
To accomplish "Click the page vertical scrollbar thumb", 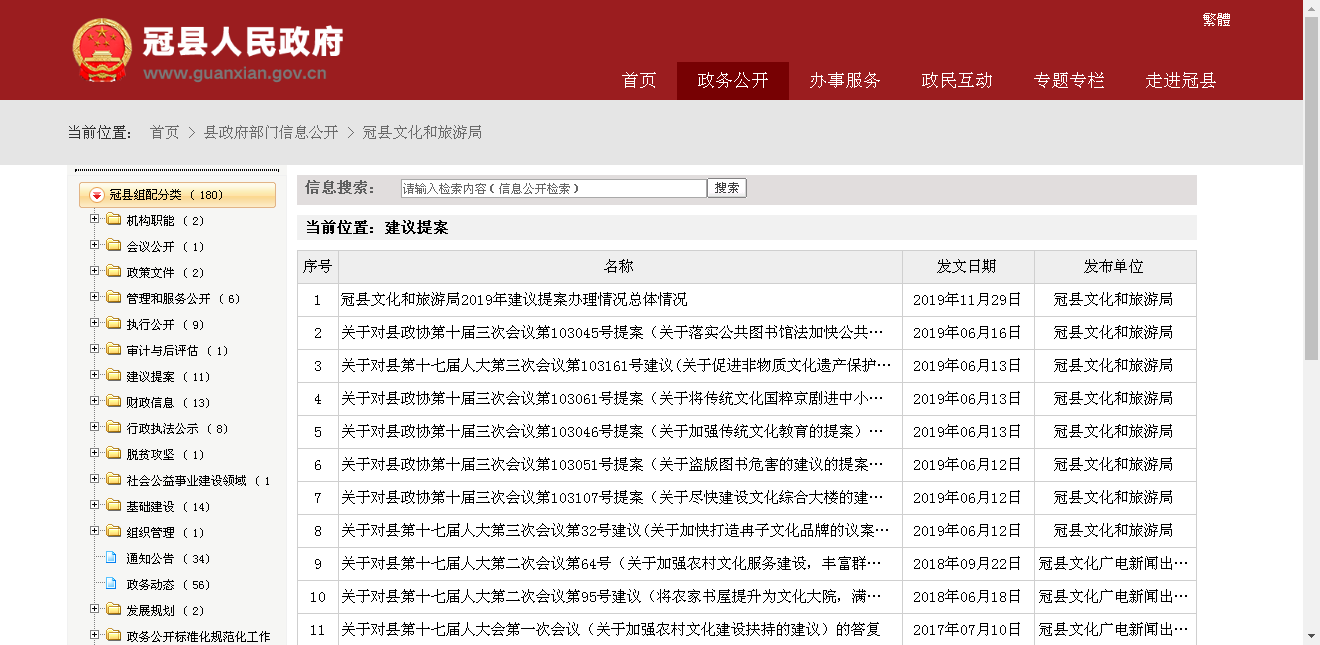I will click(x=1312, y=188).
